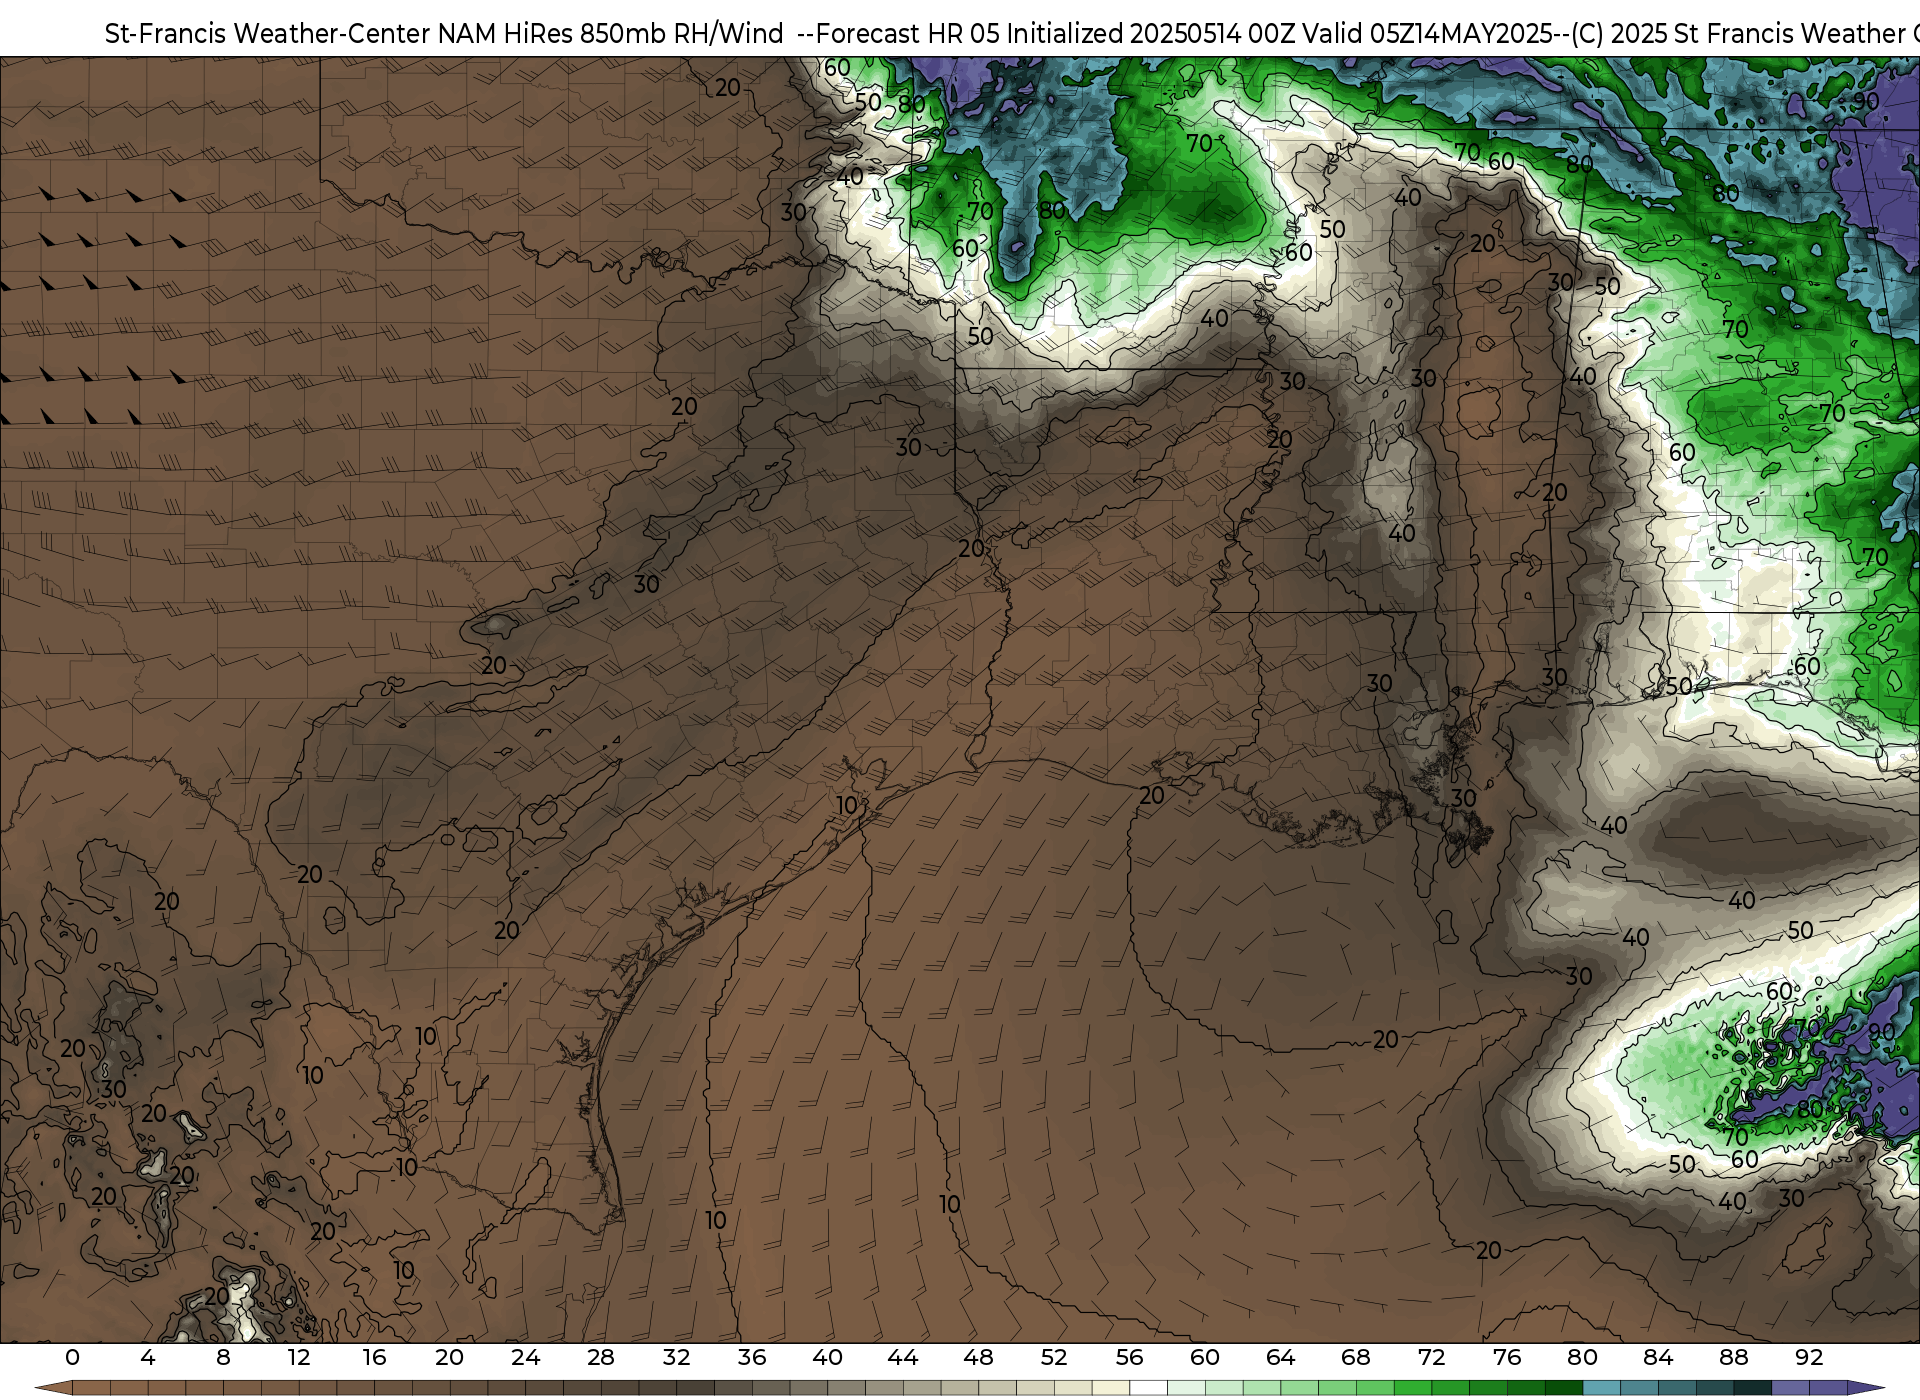Click the '32' label on the color scale
Viewport: 1920px width, 1400px height.
[676, 1357]
